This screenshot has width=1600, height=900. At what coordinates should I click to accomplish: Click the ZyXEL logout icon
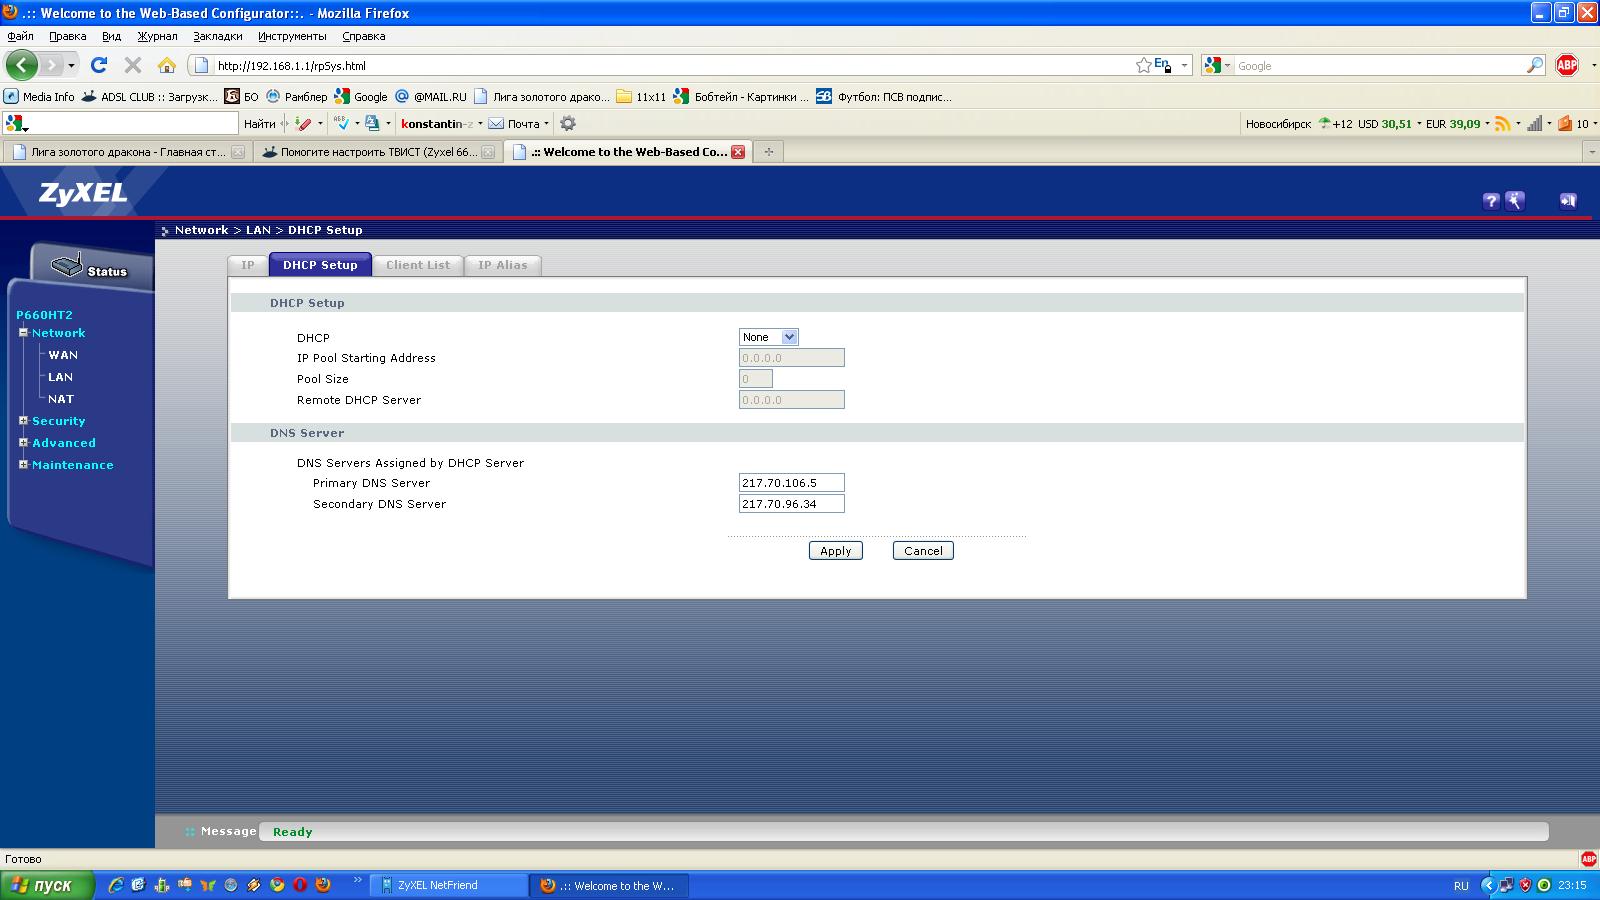(1567, 201)
